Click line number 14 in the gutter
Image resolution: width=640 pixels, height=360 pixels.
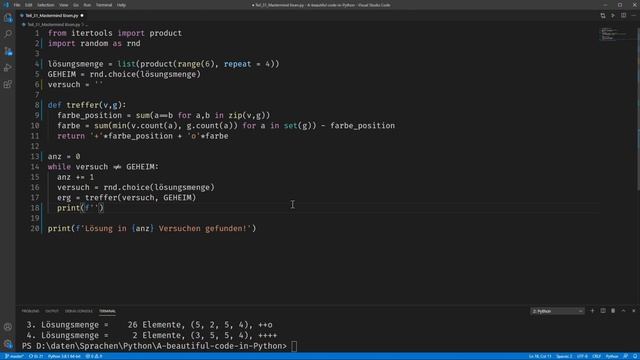[35, 167]
